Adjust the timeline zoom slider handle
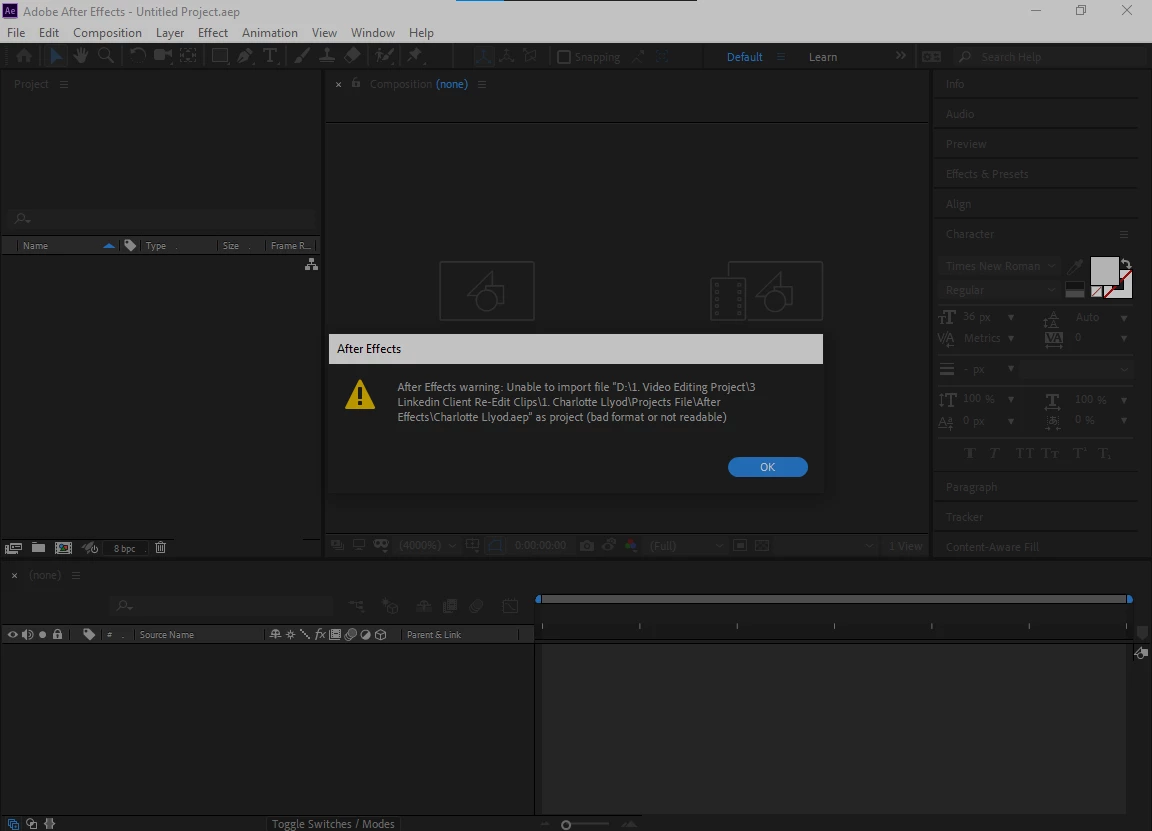This screenshot has height=831, width=1152. point(566,824)
